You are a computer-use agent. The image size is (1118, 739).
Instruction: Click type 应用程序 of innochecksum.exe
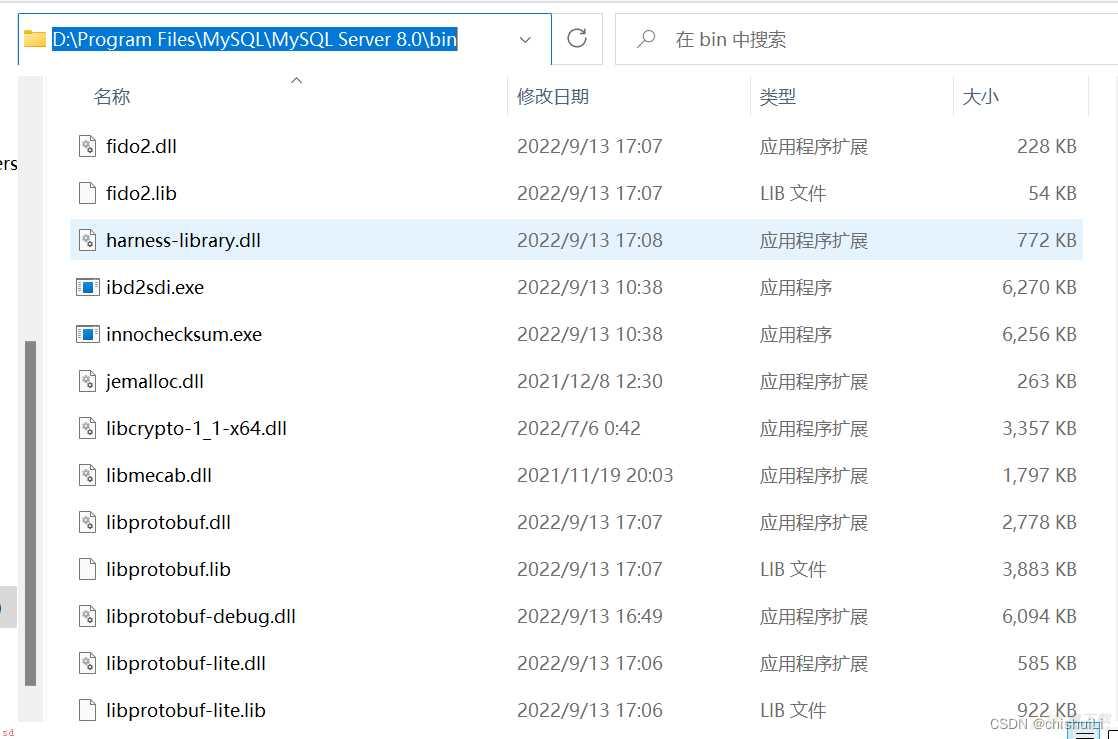pyautogui.click(x=796, y=335)
